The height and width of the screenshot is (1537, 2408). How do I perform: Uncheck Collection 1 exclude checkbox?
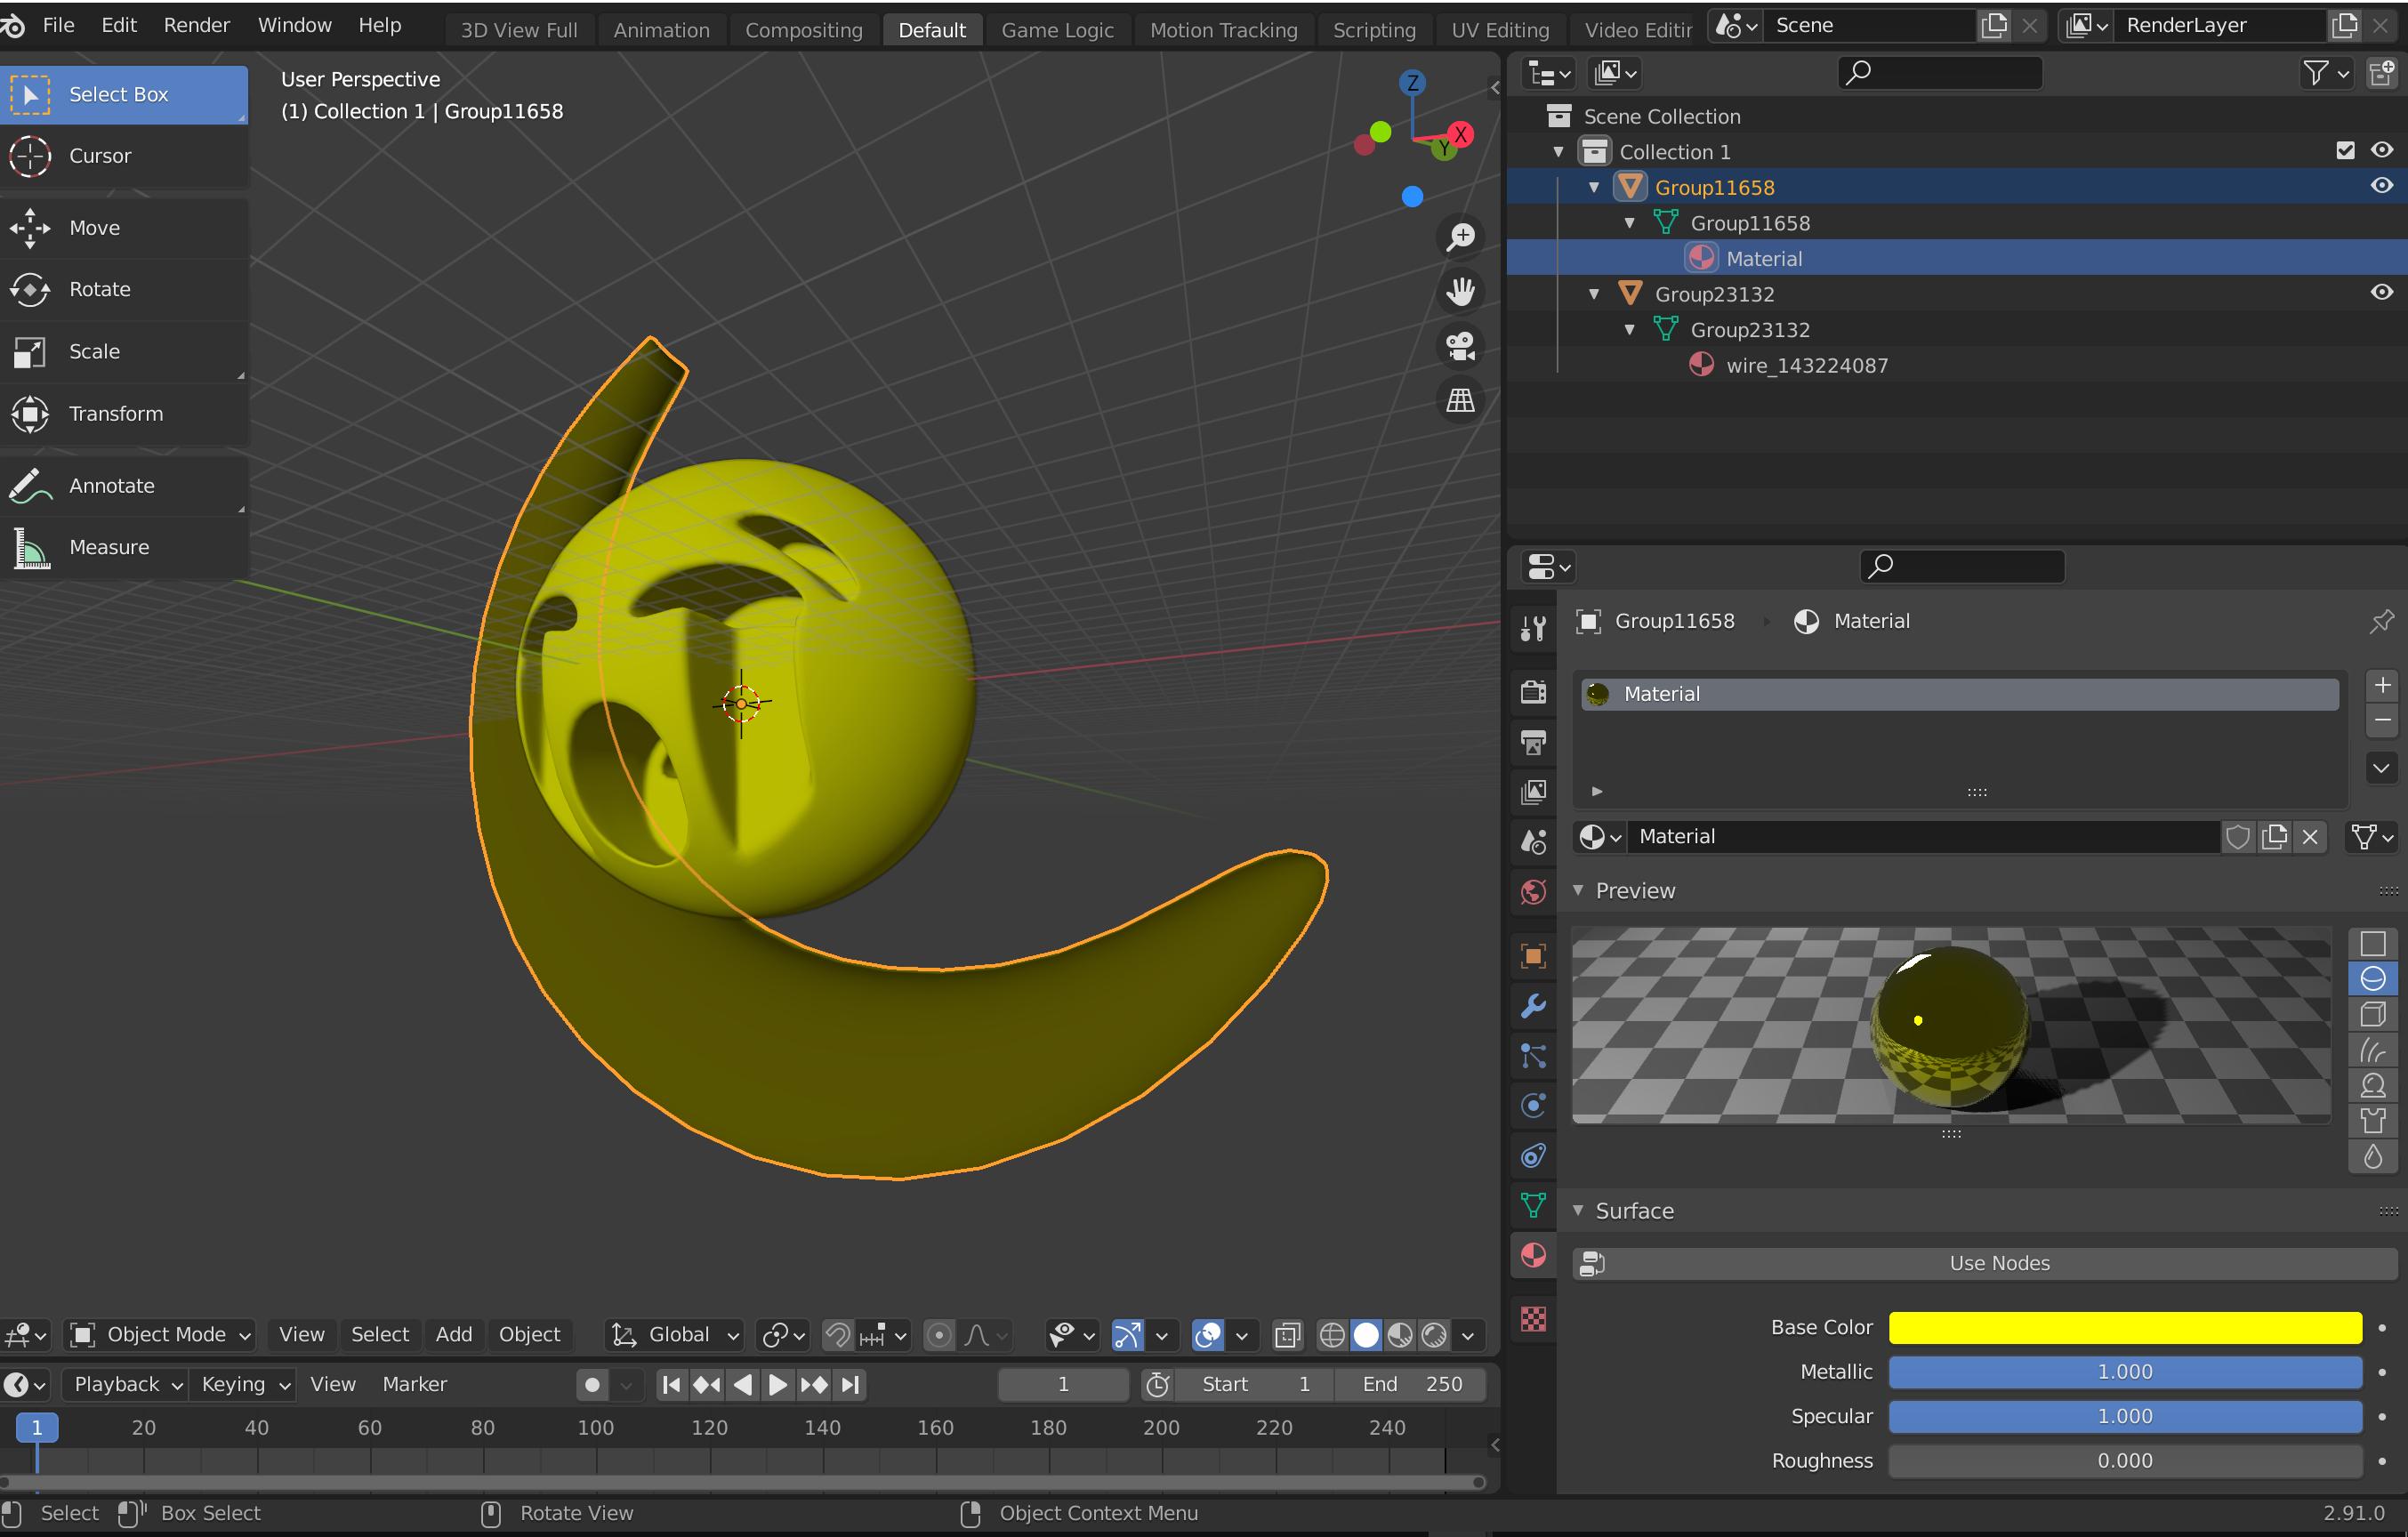pos(2345,150)
